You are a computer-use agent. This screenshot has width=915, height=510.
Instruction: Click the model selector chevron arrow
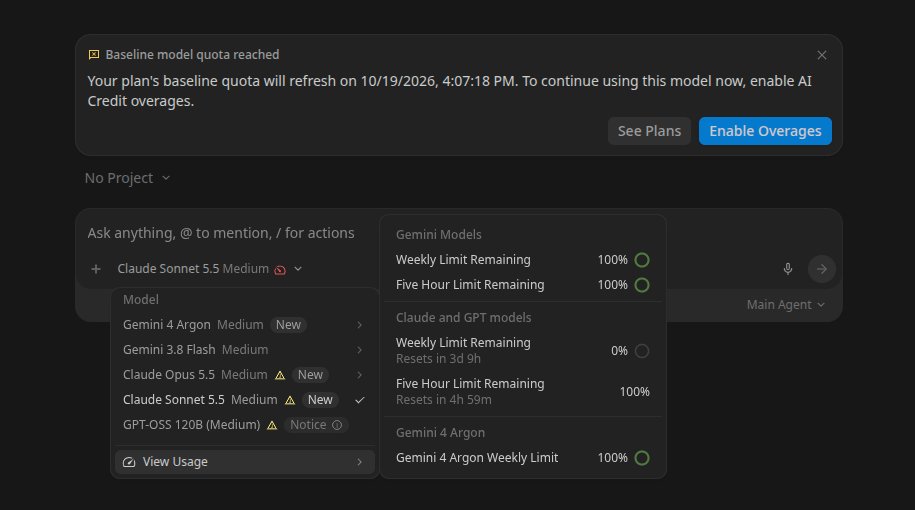tap(298, 269)
